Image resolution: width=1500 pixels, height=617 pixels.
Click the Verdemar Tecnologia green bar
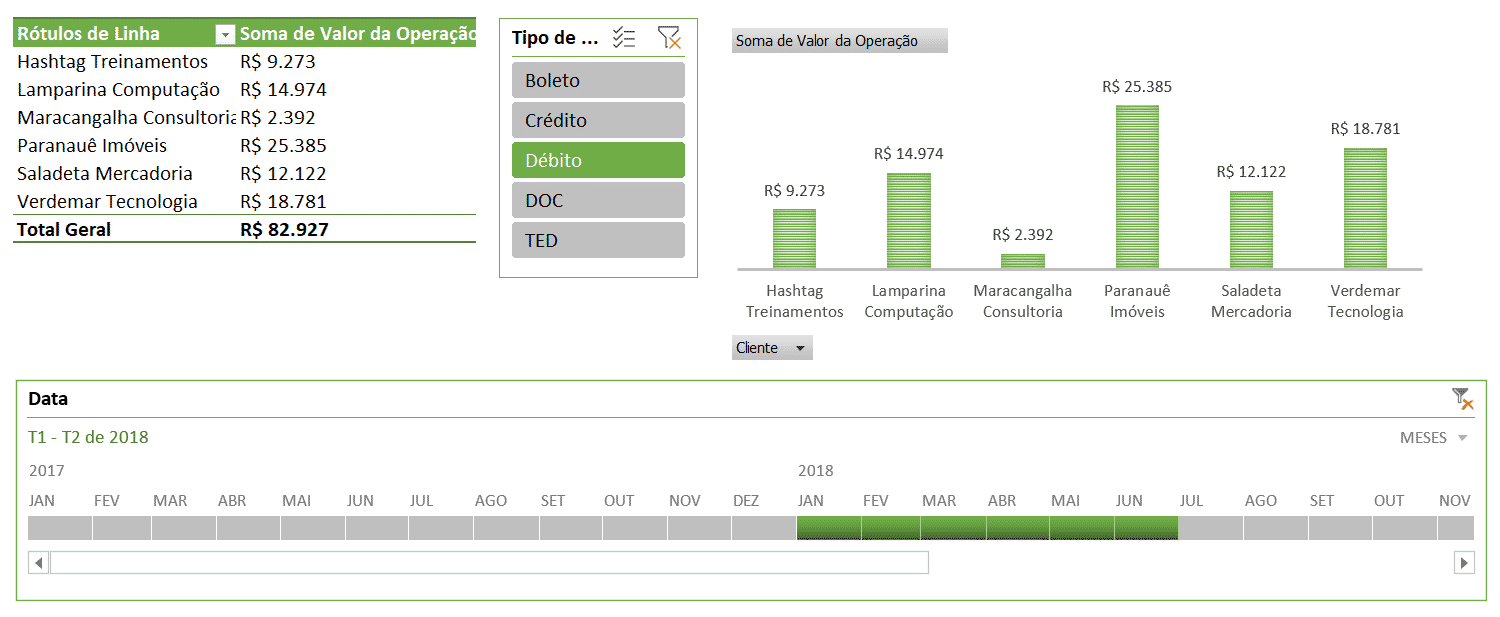click(1365, 208)
